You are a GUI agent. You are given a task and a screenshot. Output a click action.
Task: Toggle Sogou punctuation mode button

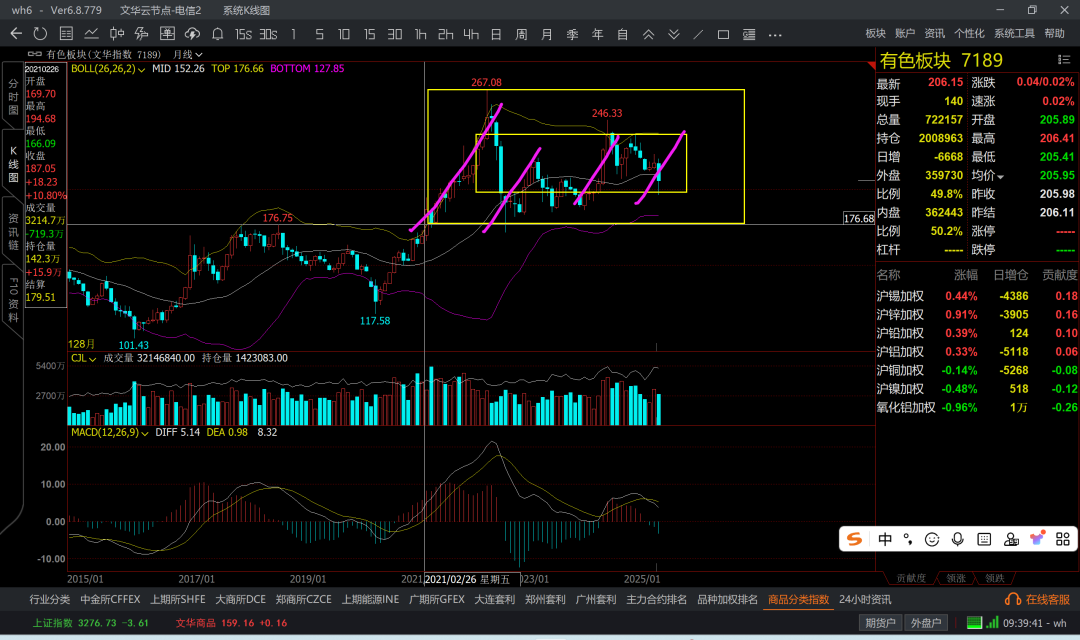click(908, 539)
